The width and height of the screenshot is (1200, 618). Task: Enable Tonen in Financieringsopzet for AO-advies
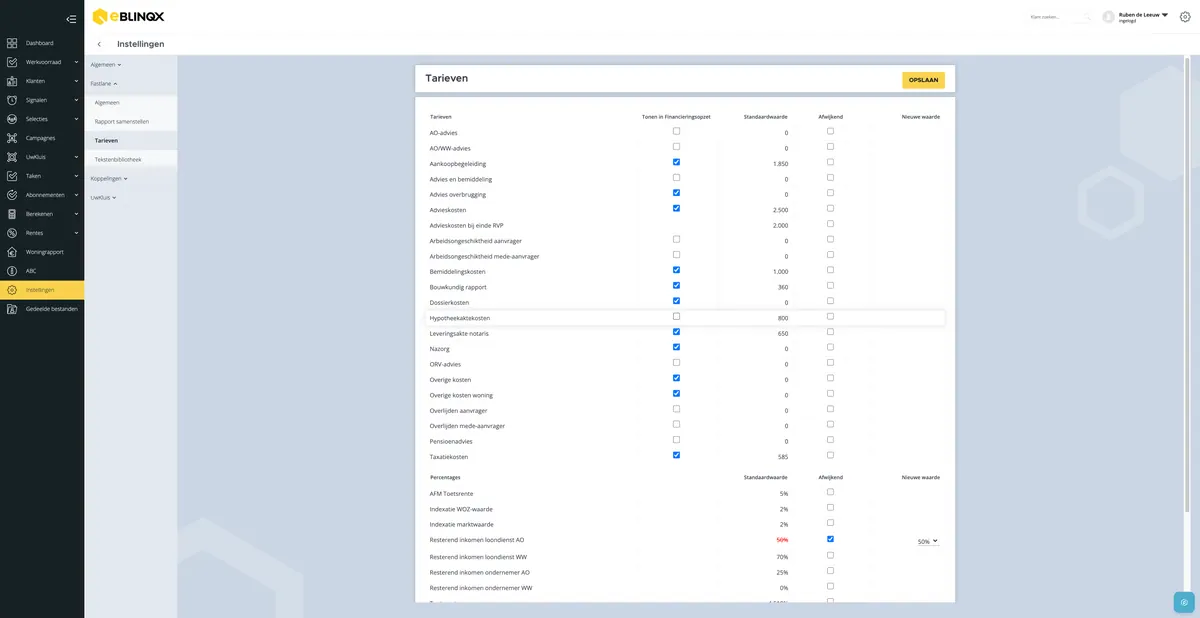tap(677, 131)
